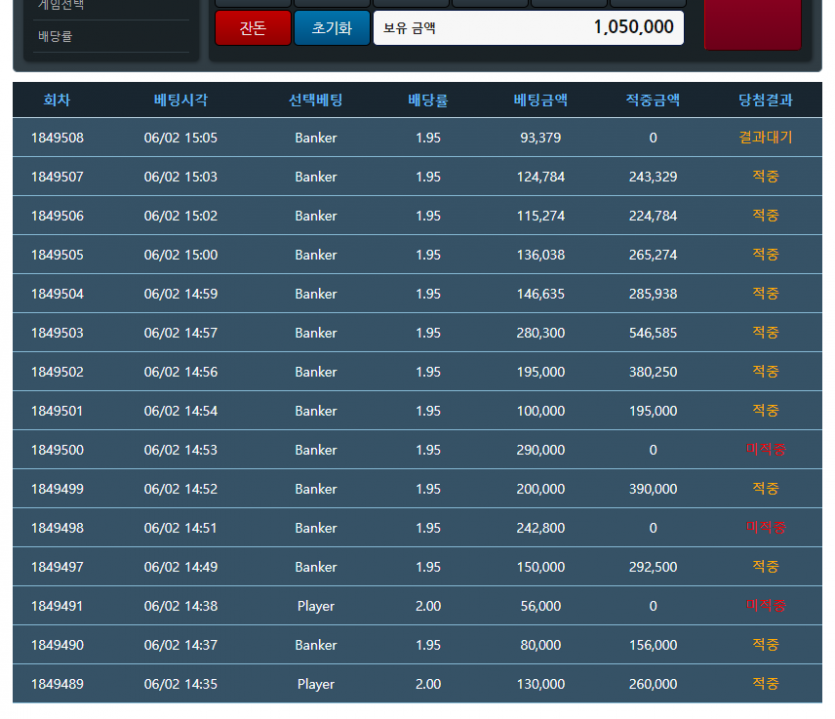The height and width of the screenshot is (719, 835).
Task: Click 적중 result for round 1849489
Action: point(765,683)
